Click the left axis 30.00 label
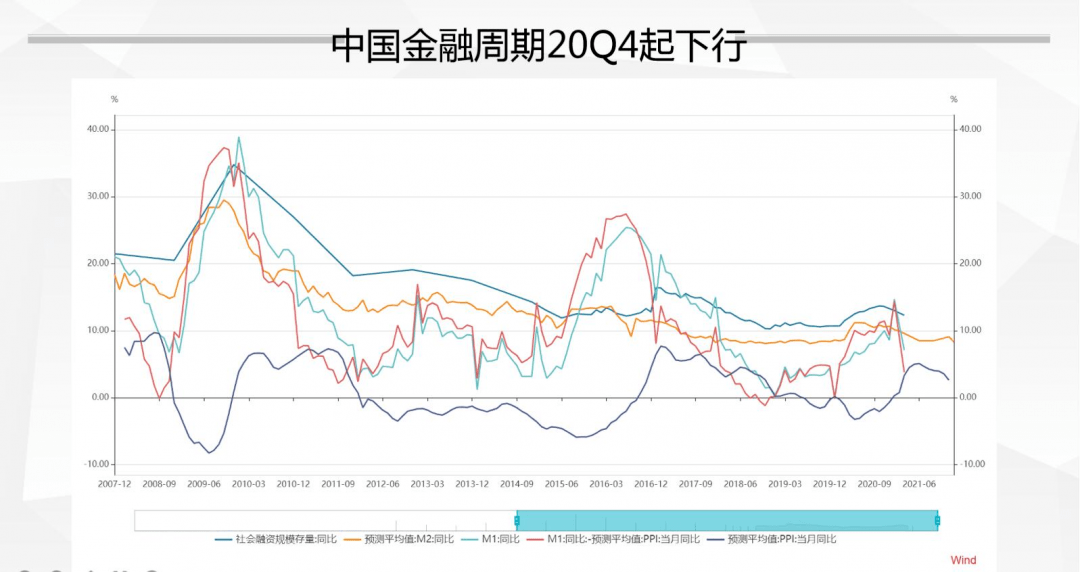Screen dimensions: 1080x572 pyautogui.click(x=97, y=196)
